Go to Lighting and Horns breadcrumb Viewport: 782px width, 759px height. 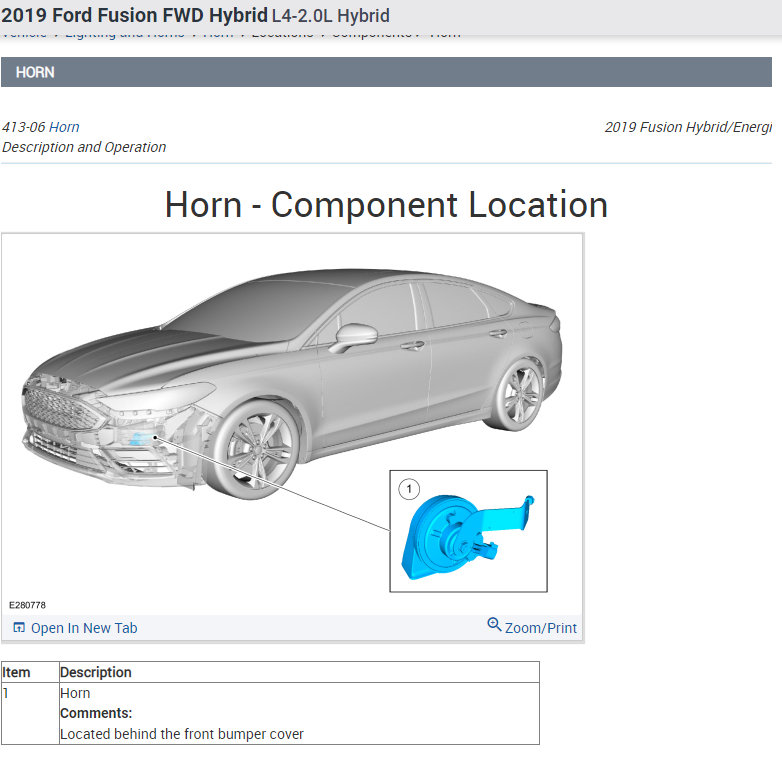pos(125,35)
